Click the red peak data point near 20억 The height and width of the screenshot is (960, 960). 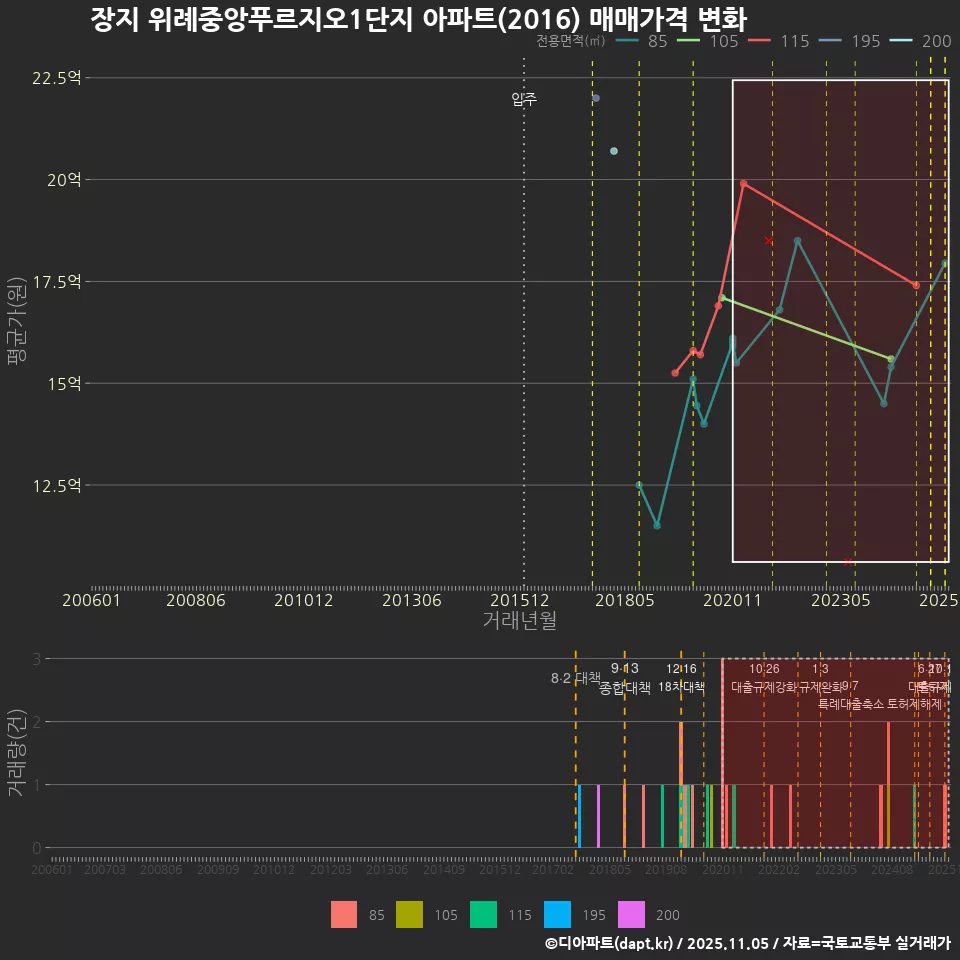pos(742,184)
